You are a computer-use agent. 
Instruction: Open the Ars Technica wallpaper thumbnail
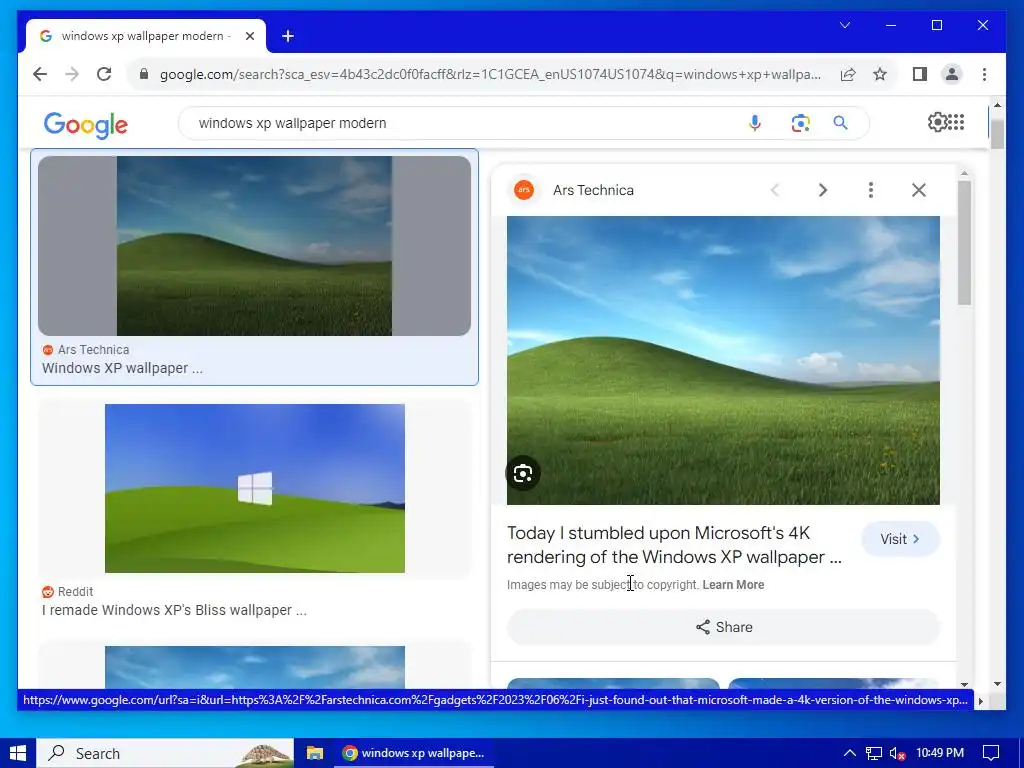click(254, 246)
